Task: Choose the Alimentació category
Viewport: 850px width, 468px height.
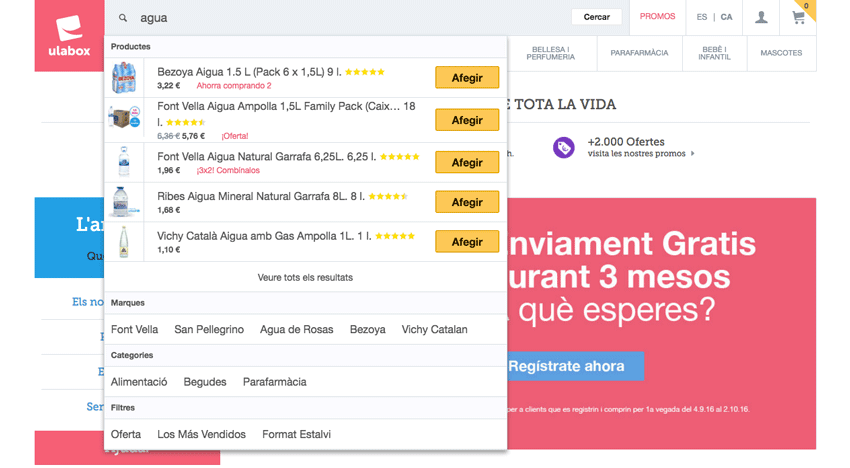Action: click(x=139, y=382)
